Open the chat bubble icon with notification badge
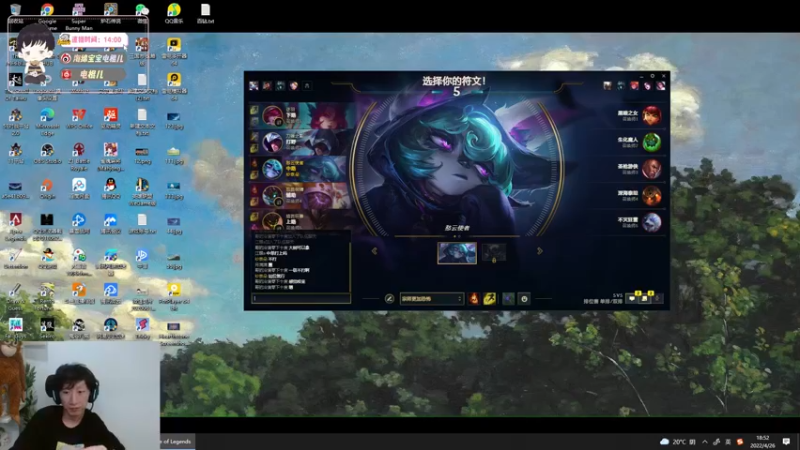This screenshot has width=800, height=450. 633,298
